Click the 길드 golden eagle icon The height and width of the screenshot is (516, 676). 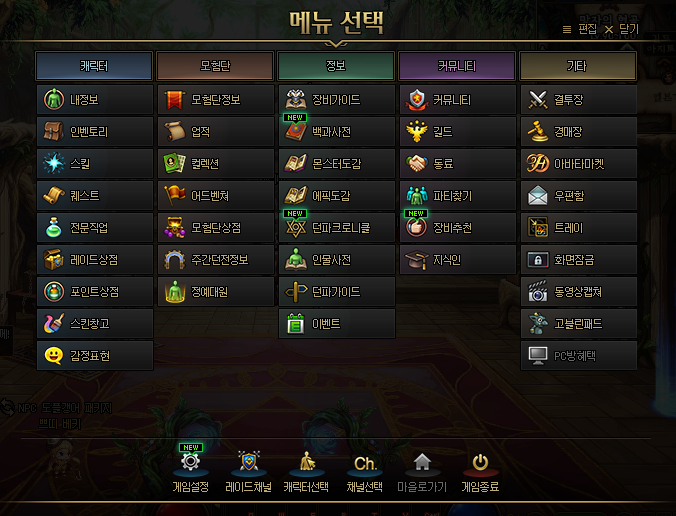tap(416, 131)
